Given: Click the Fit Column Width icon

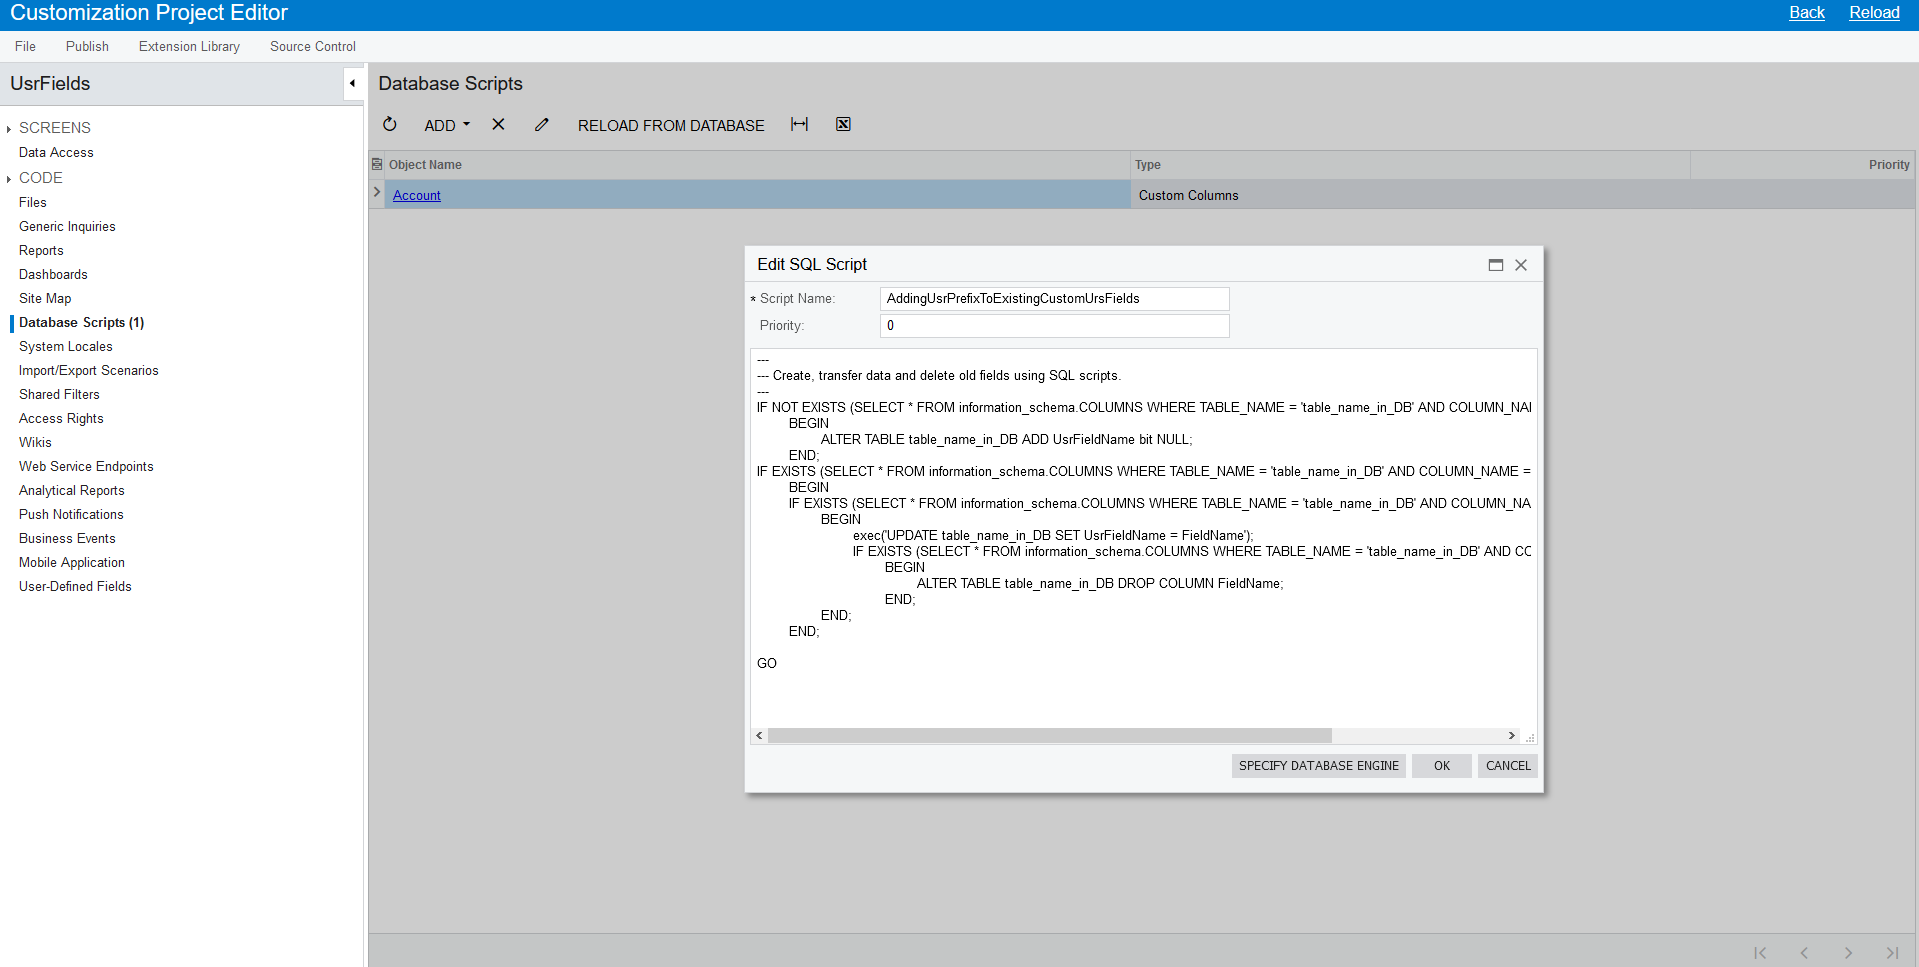Looking at the screenshot, I should click(799, 124).
